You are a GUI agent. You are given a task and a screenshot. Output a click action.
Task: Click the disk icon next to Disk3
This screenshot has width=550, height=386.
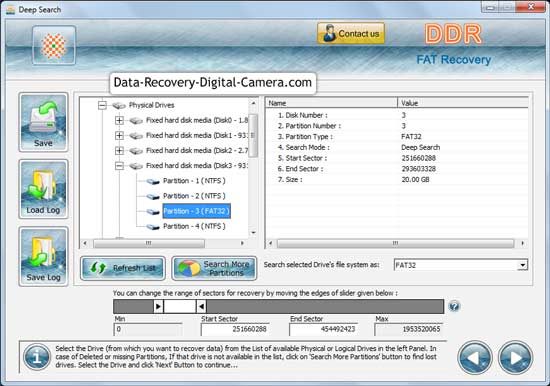pyautogui.click(x=136, y=166)
